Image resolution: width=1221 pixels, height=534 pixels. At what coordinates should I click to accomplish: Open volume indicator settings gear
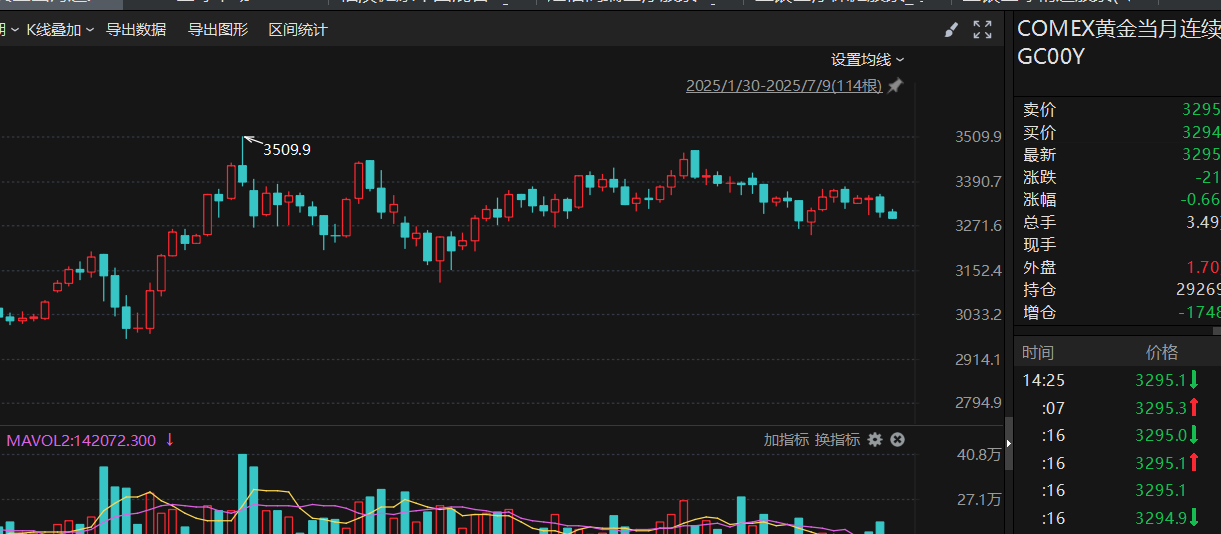tap(875, 440)
